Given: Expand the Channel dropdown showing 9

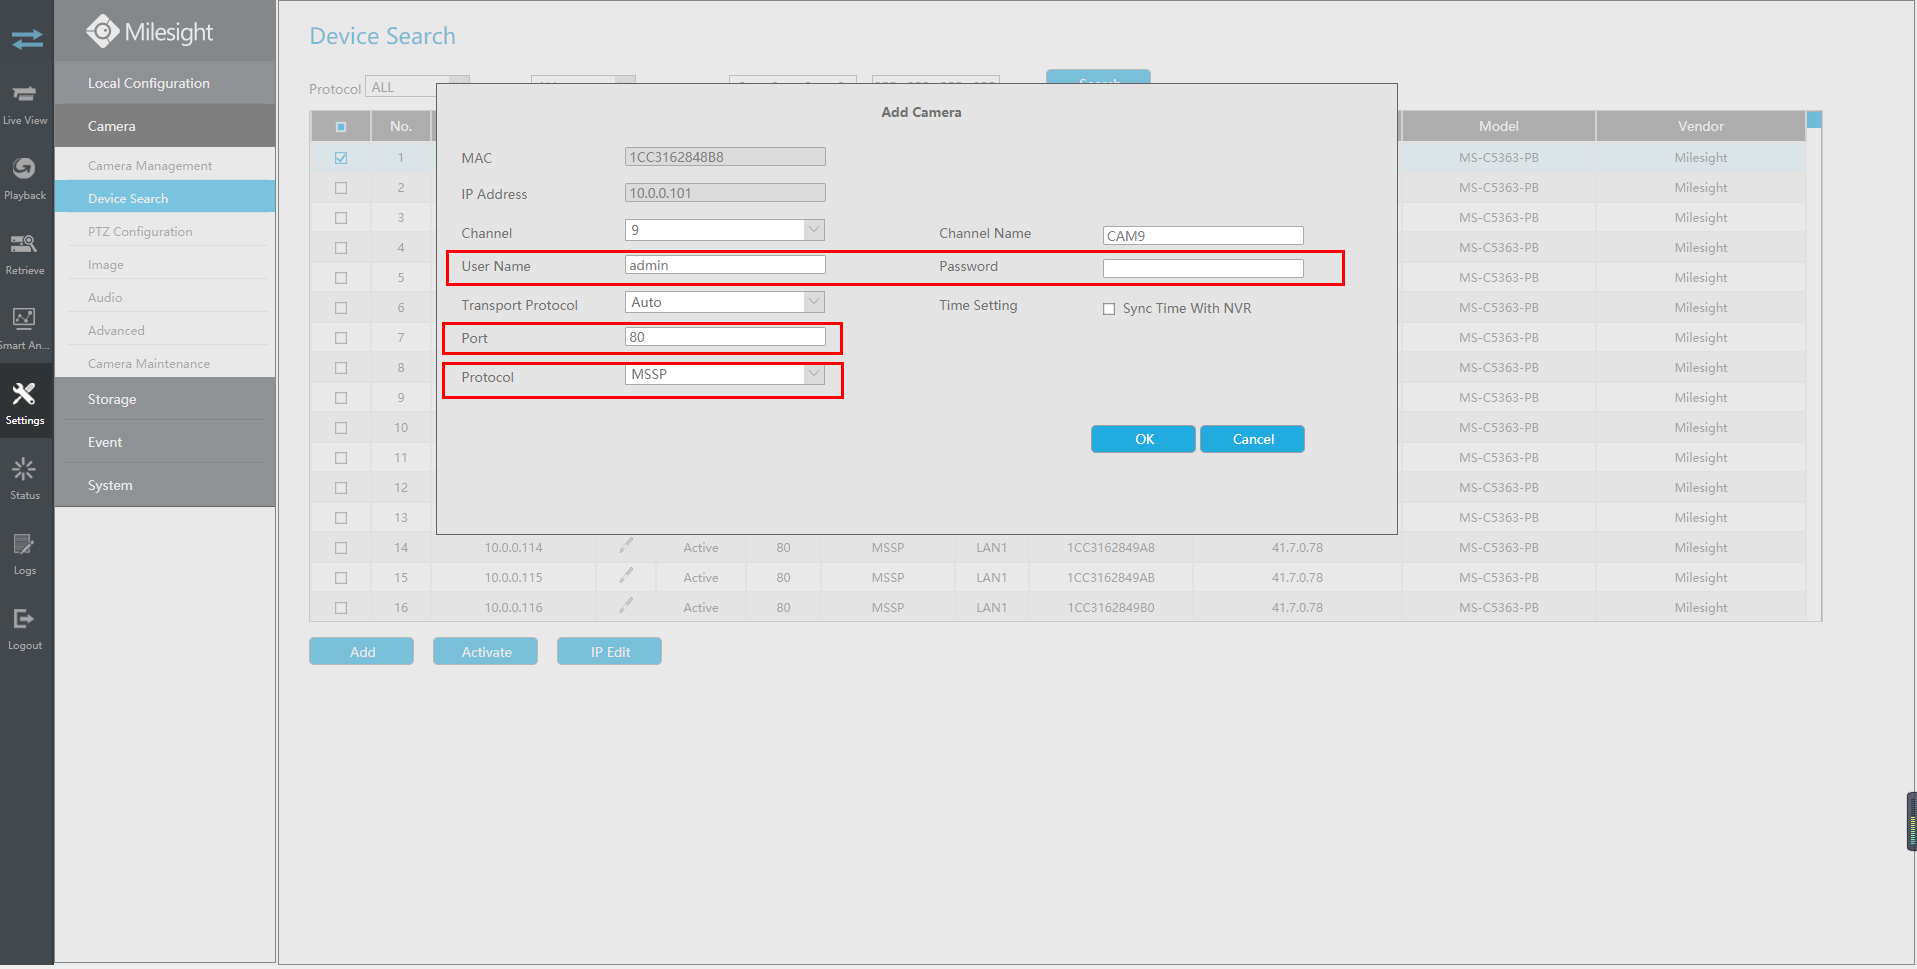Looking at the screenshot, I should [x=725, y=230].
